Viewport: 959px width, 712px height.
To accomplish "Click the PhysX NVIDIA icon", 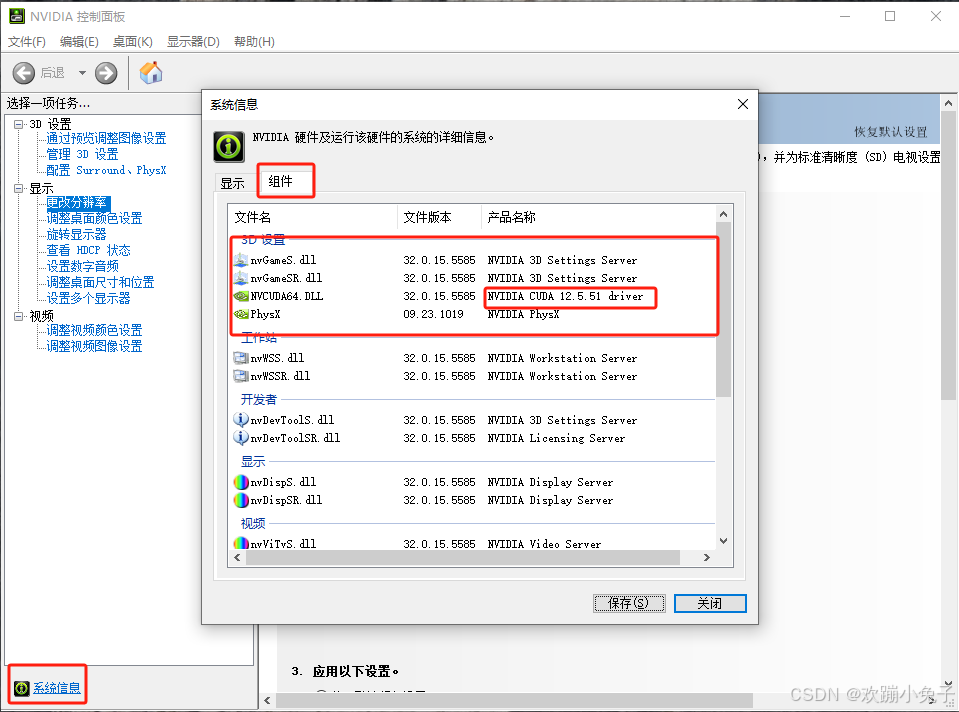I will click(241, 314).
